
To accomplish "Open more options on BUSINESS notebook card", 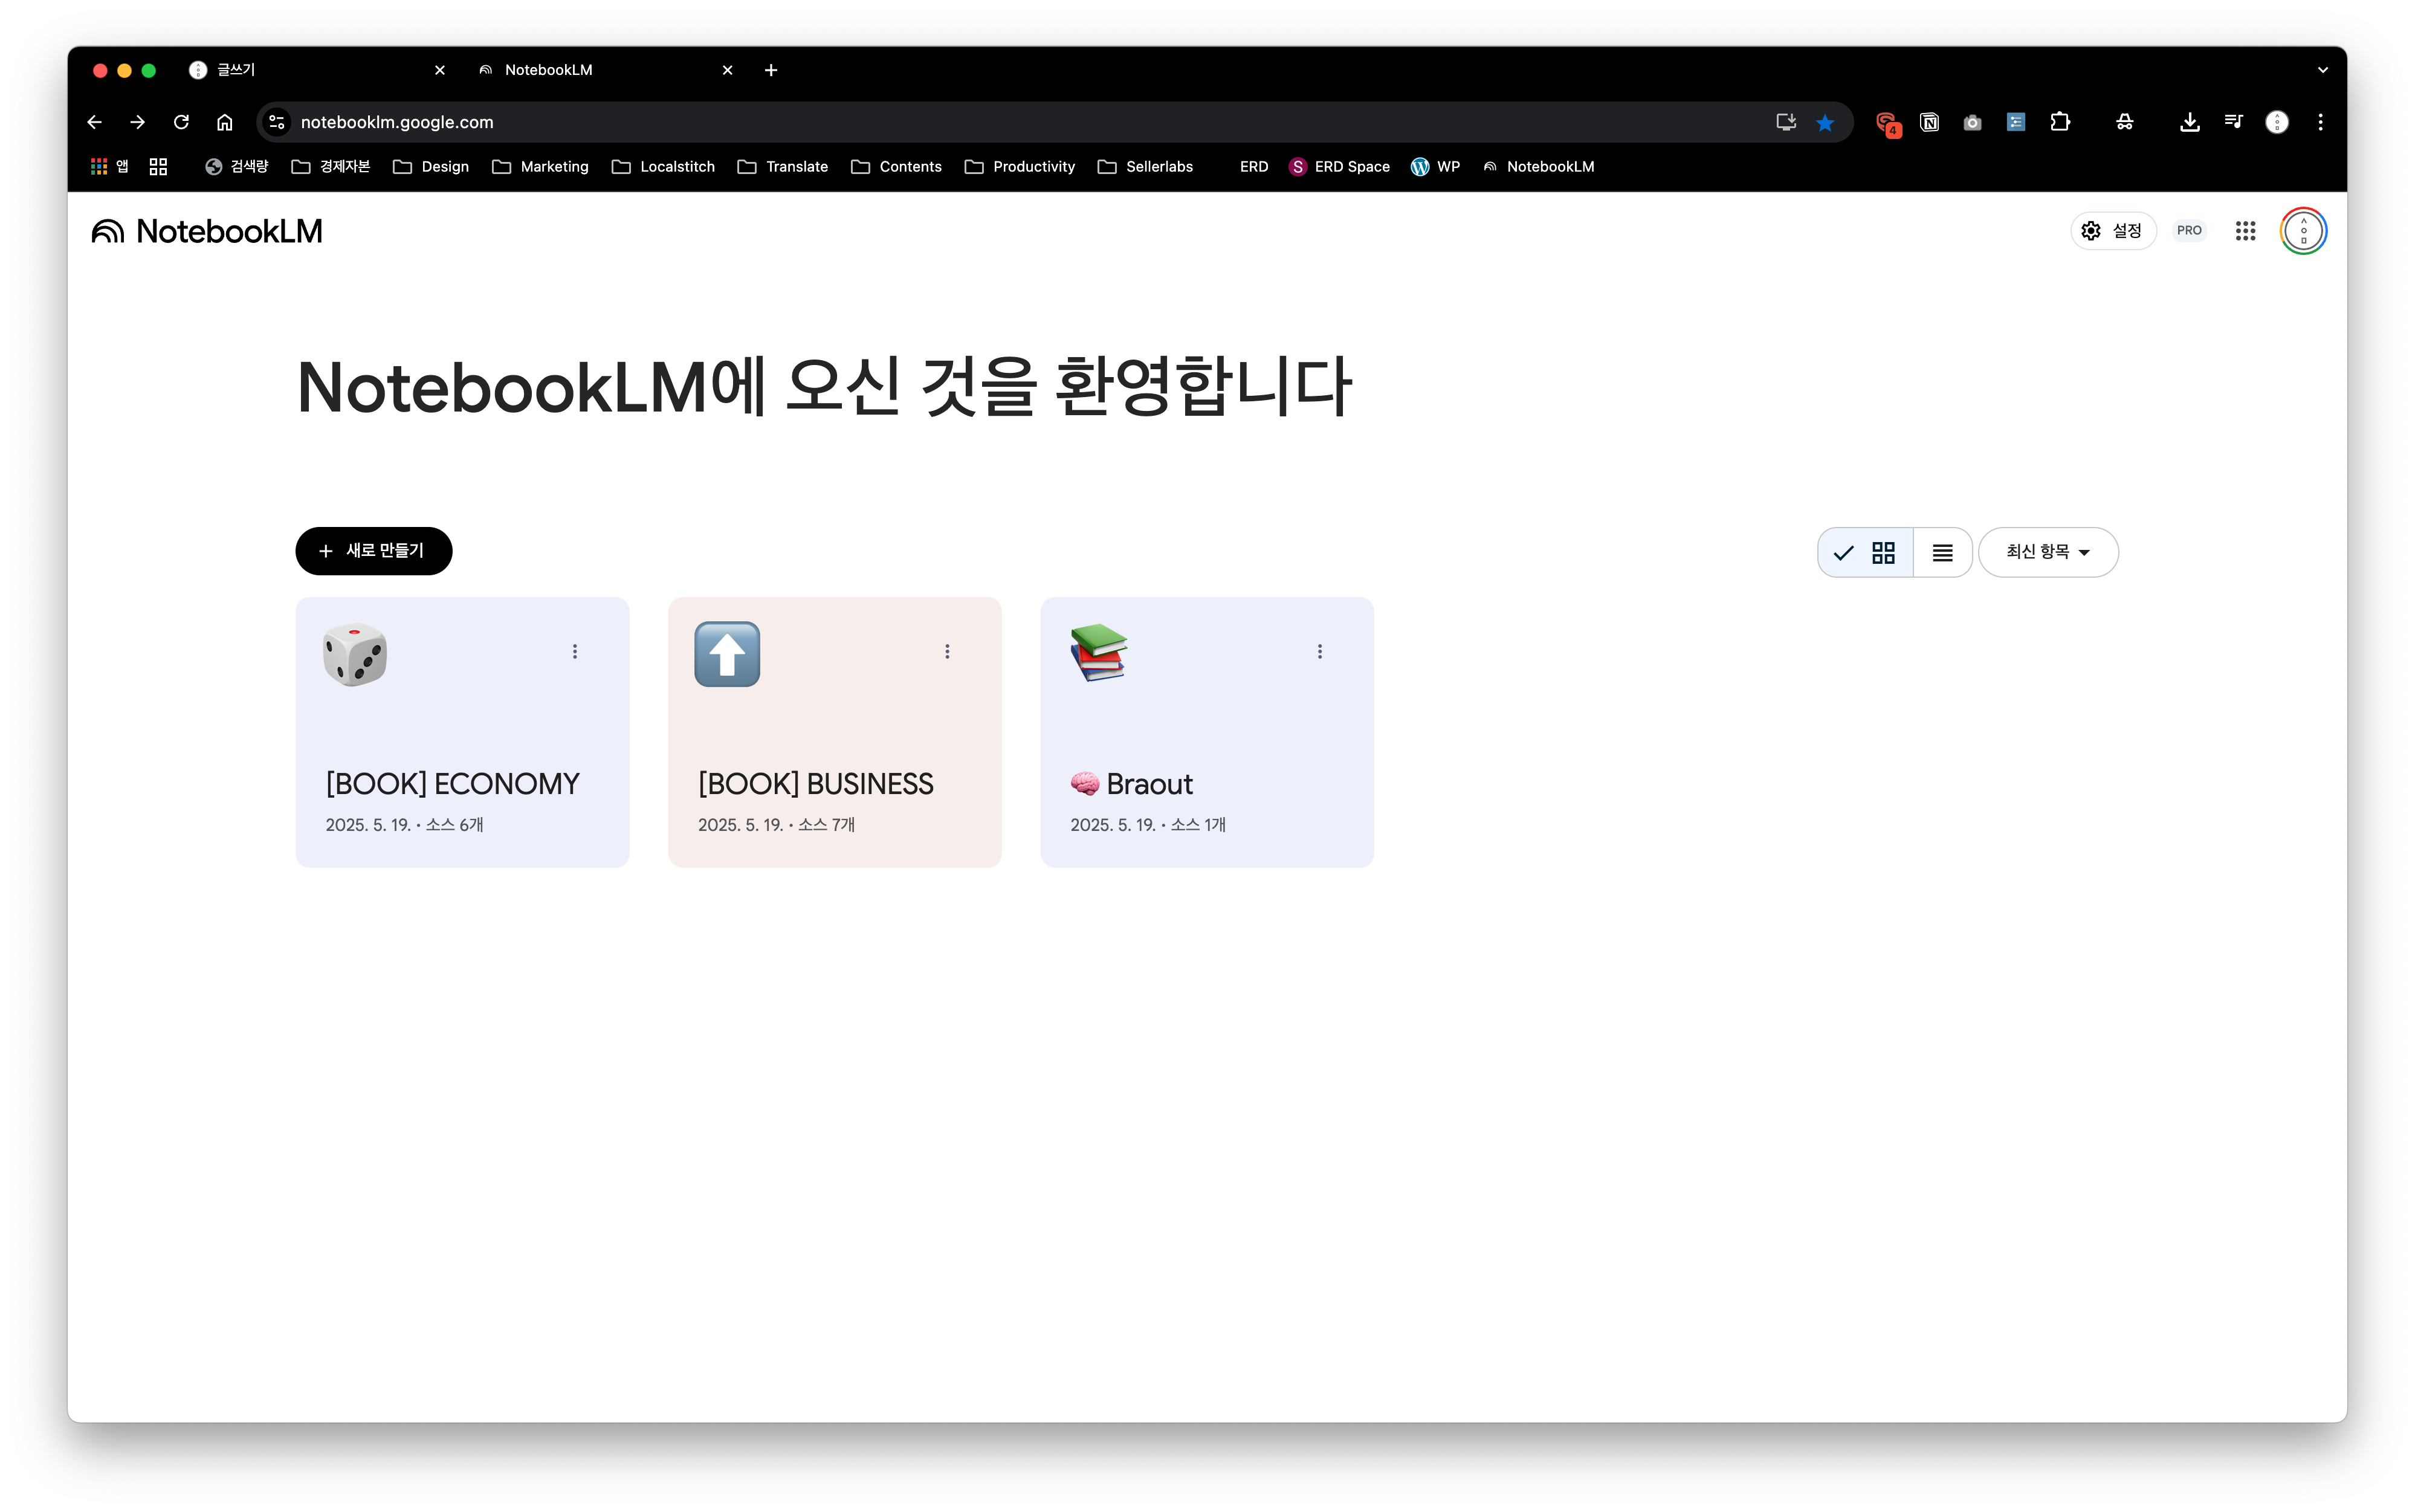I will pos(947,651).
